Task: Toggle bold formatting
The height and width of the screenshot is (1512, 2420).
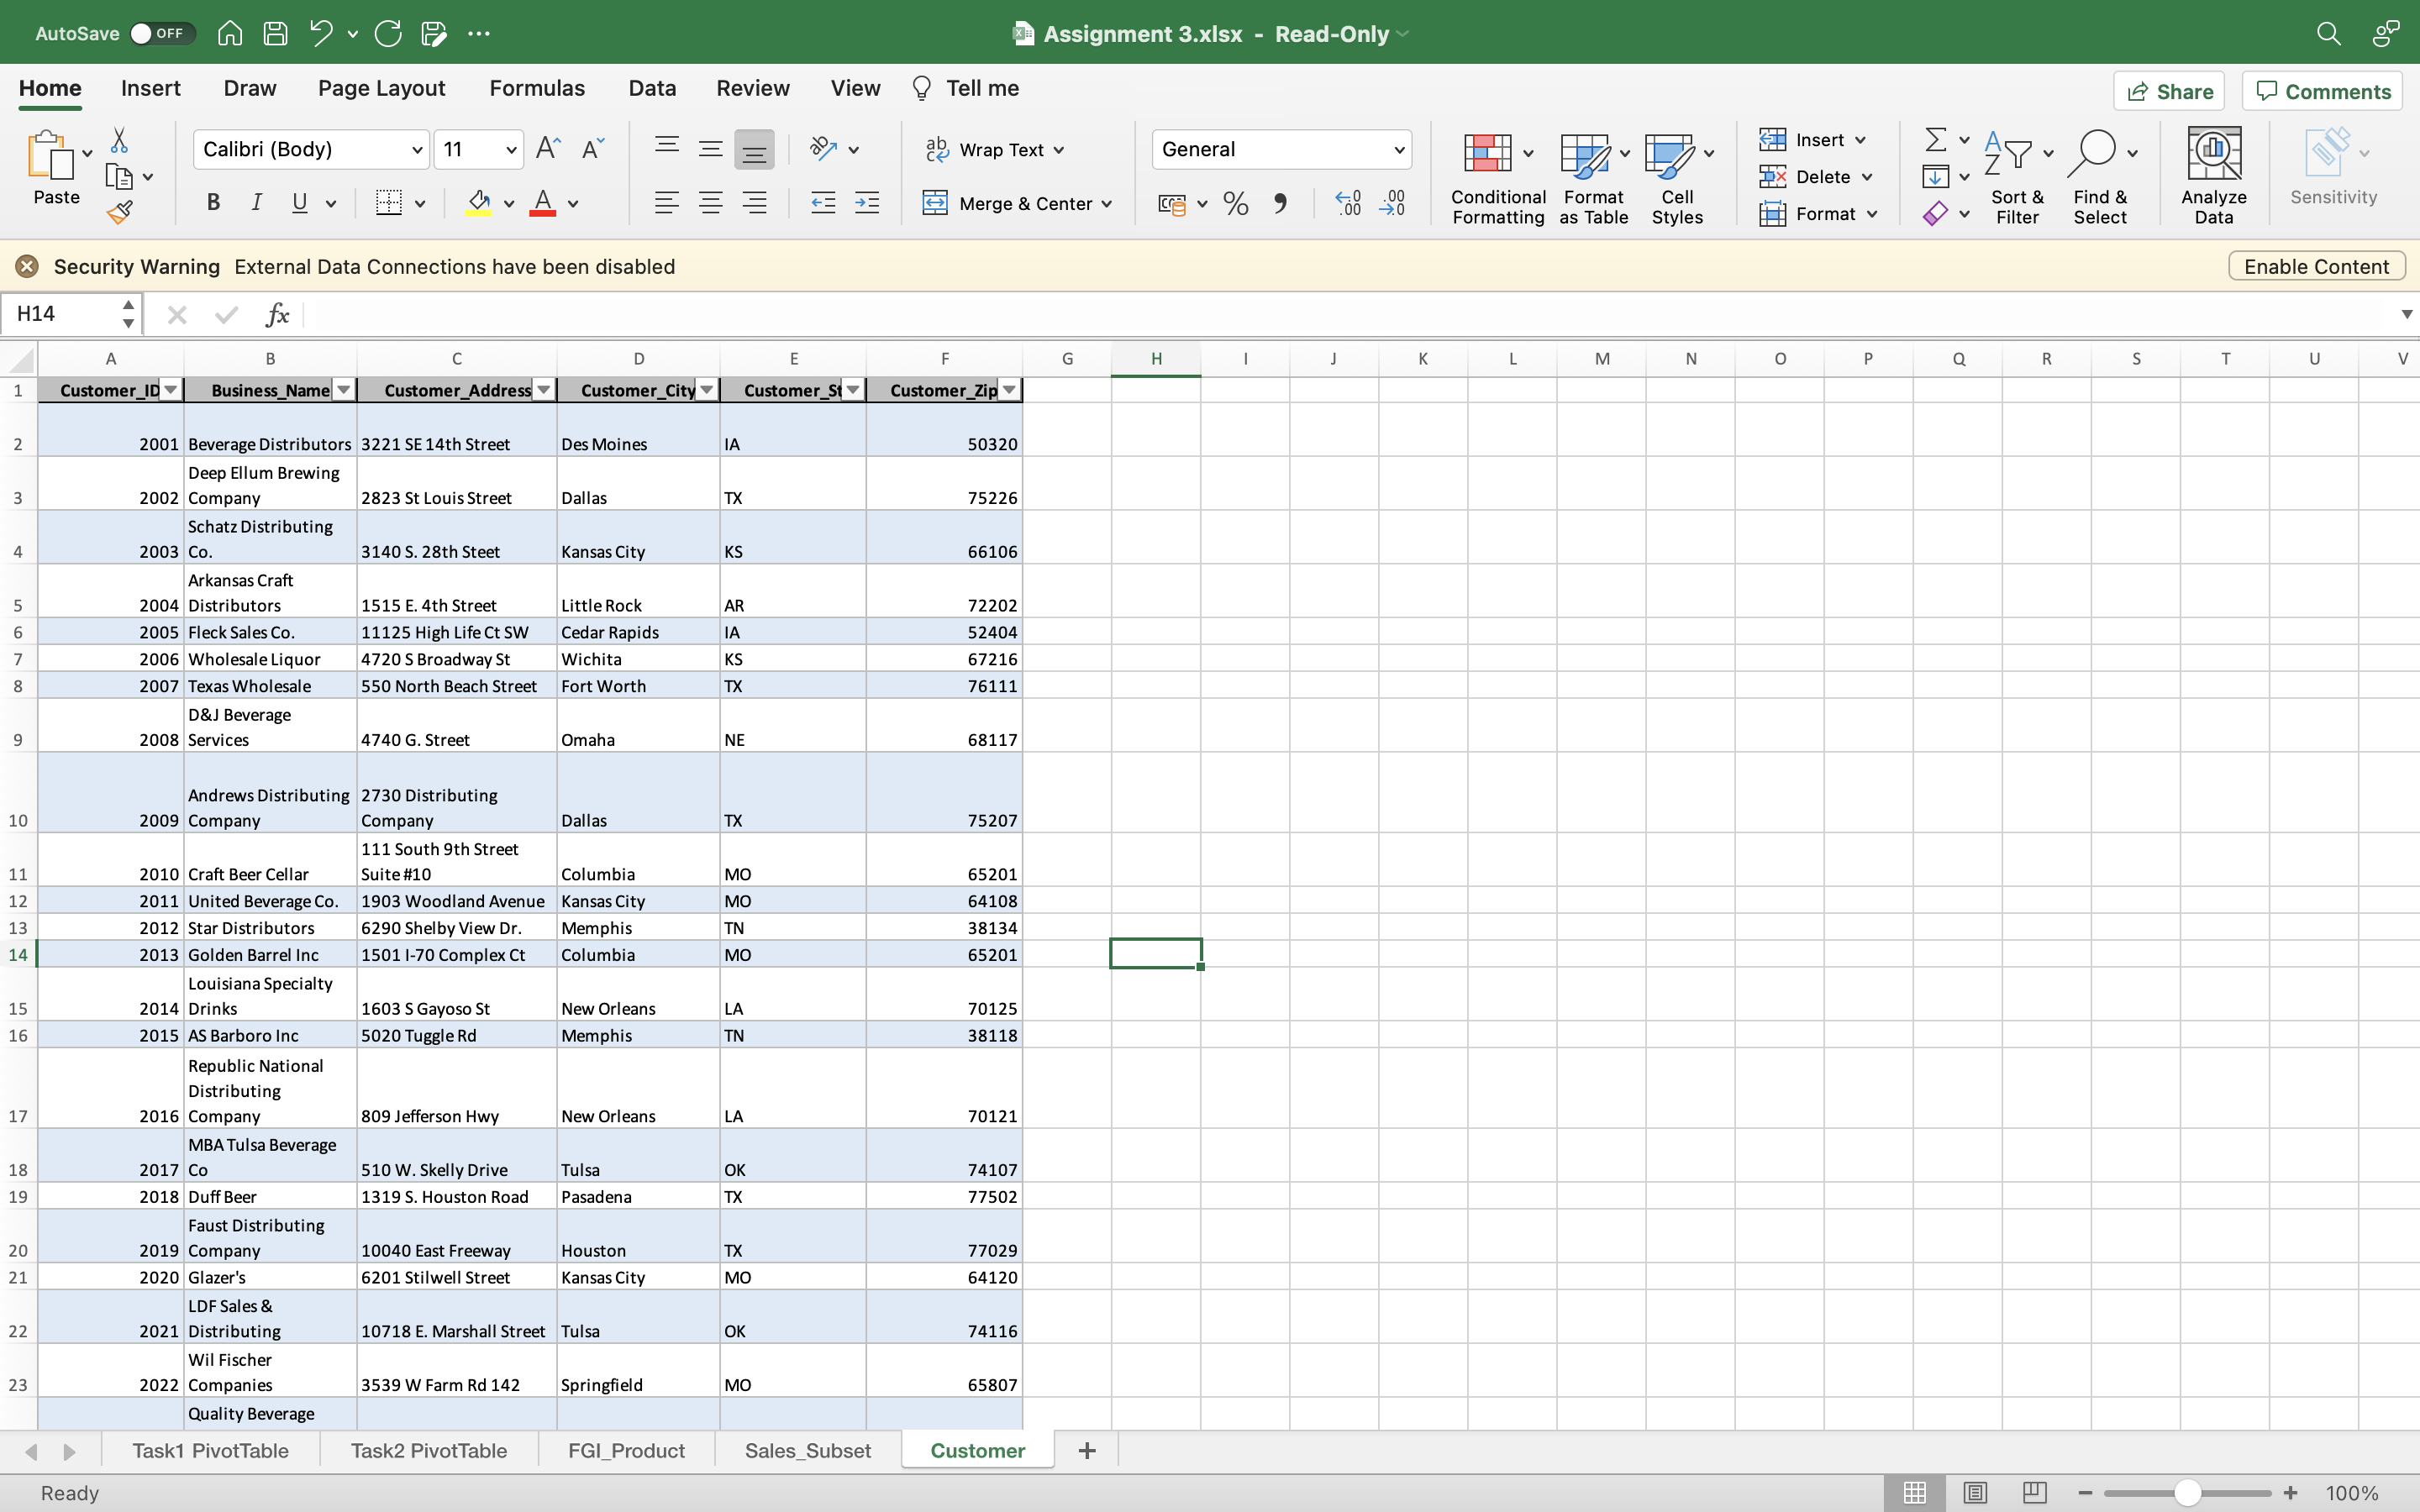Action: click(213, 203)
